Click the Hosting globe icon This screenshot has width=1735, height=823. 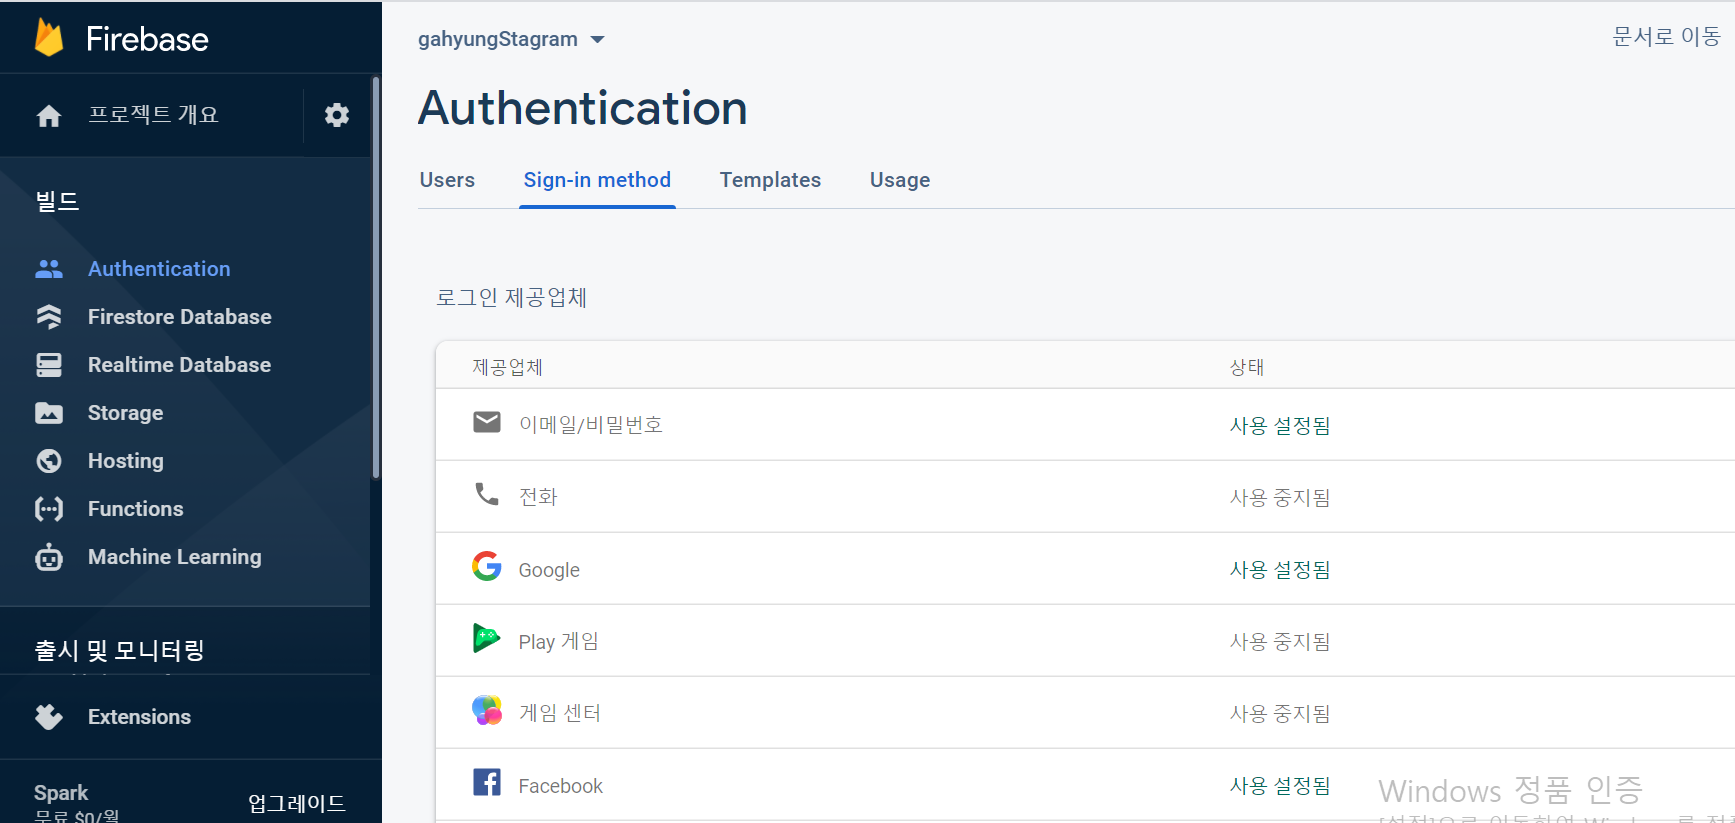coord(49,461)
